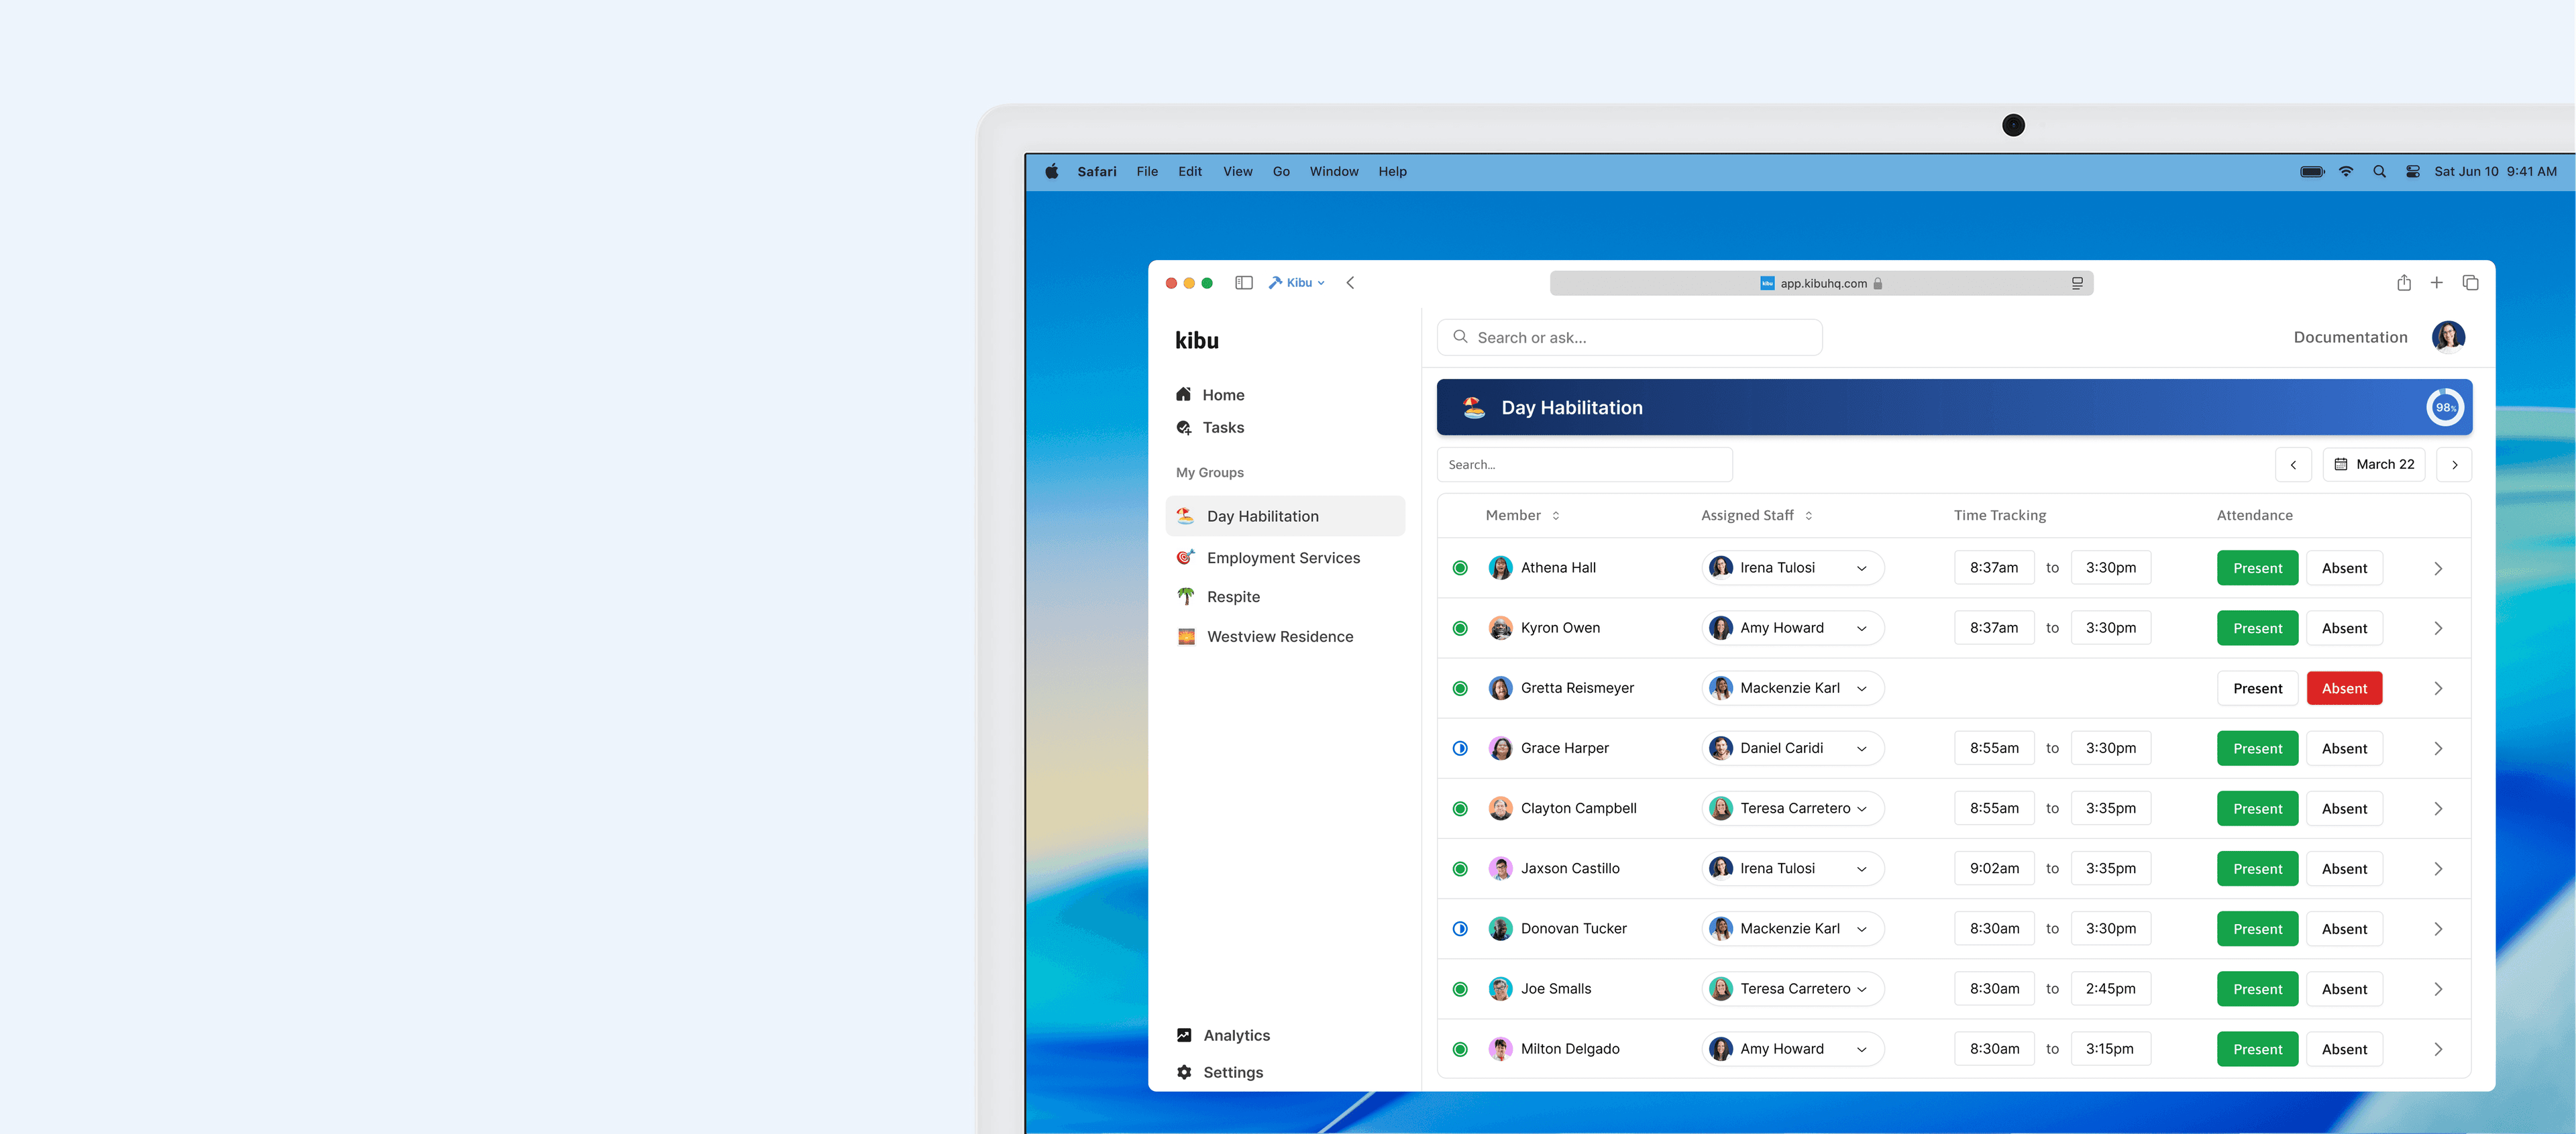Click the kibu logo

pyautogui.click(x=1196, y=340)
